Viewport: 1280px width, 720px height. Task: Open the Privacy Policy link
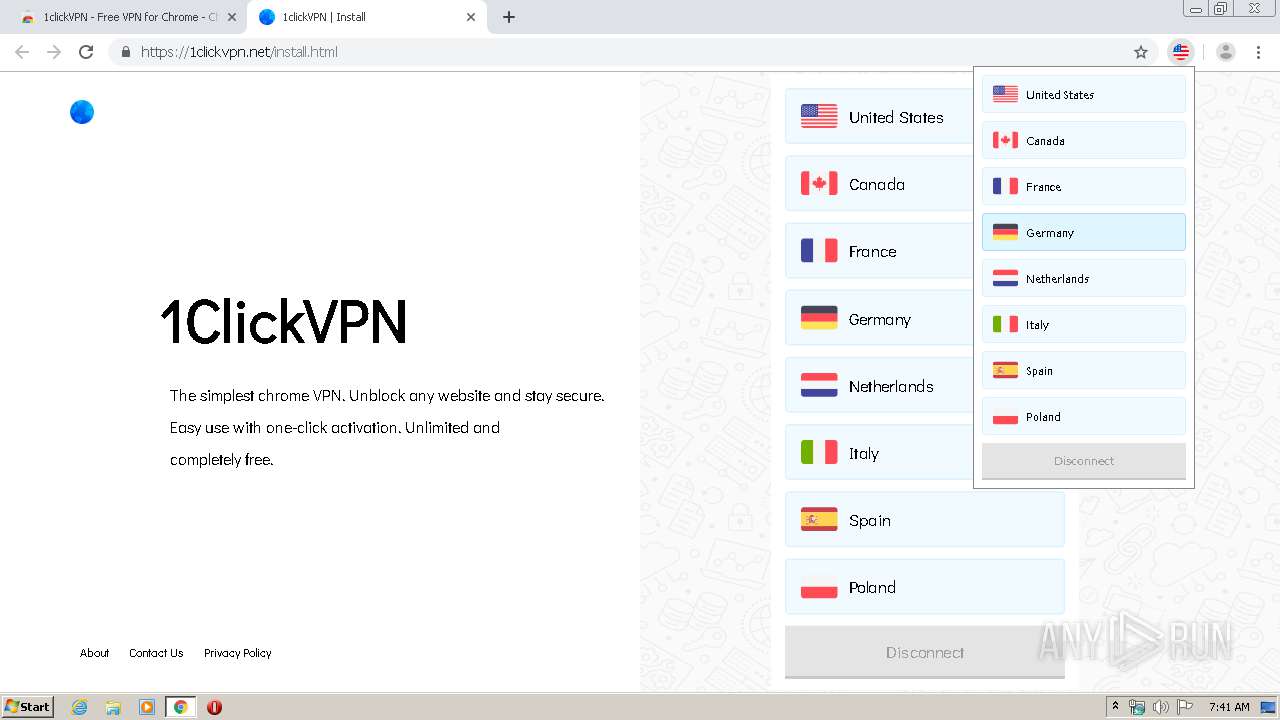click(238, 653)
